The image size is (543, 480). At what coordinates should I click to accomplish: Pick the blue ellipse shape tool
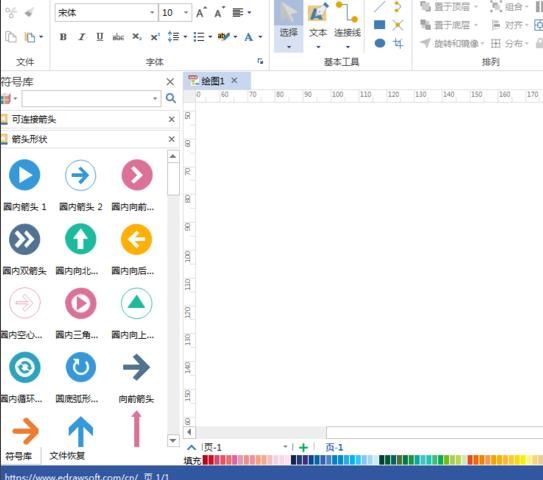(380, 43)
